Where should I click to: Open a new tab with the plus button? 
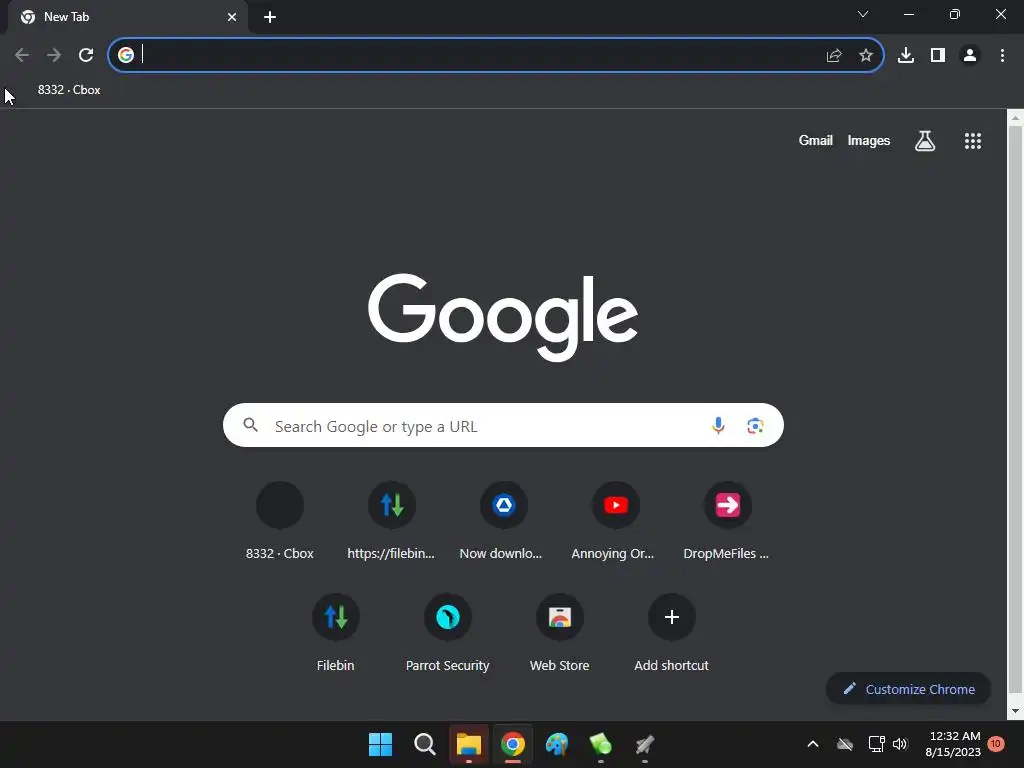tap(270, 17)
